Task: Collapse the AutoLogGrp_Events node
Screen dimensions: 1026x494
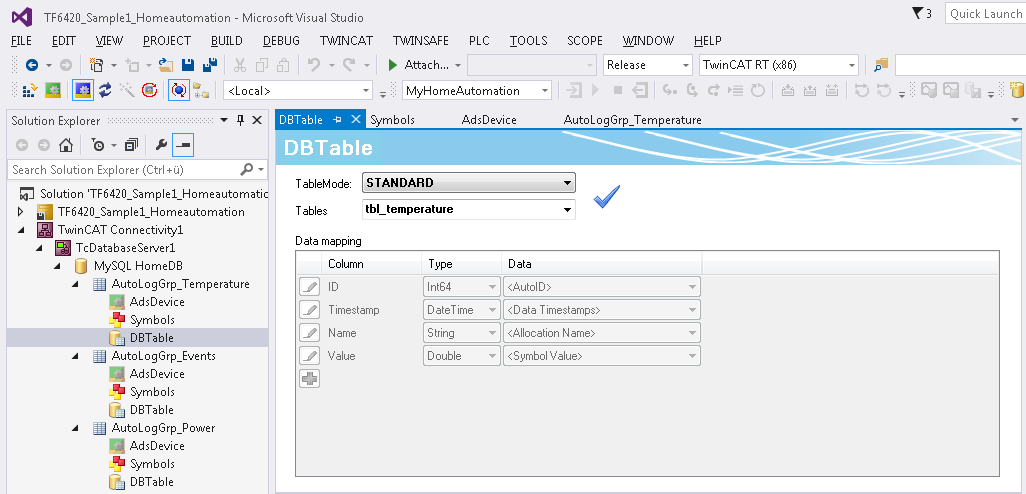Action: coord(76,356)
